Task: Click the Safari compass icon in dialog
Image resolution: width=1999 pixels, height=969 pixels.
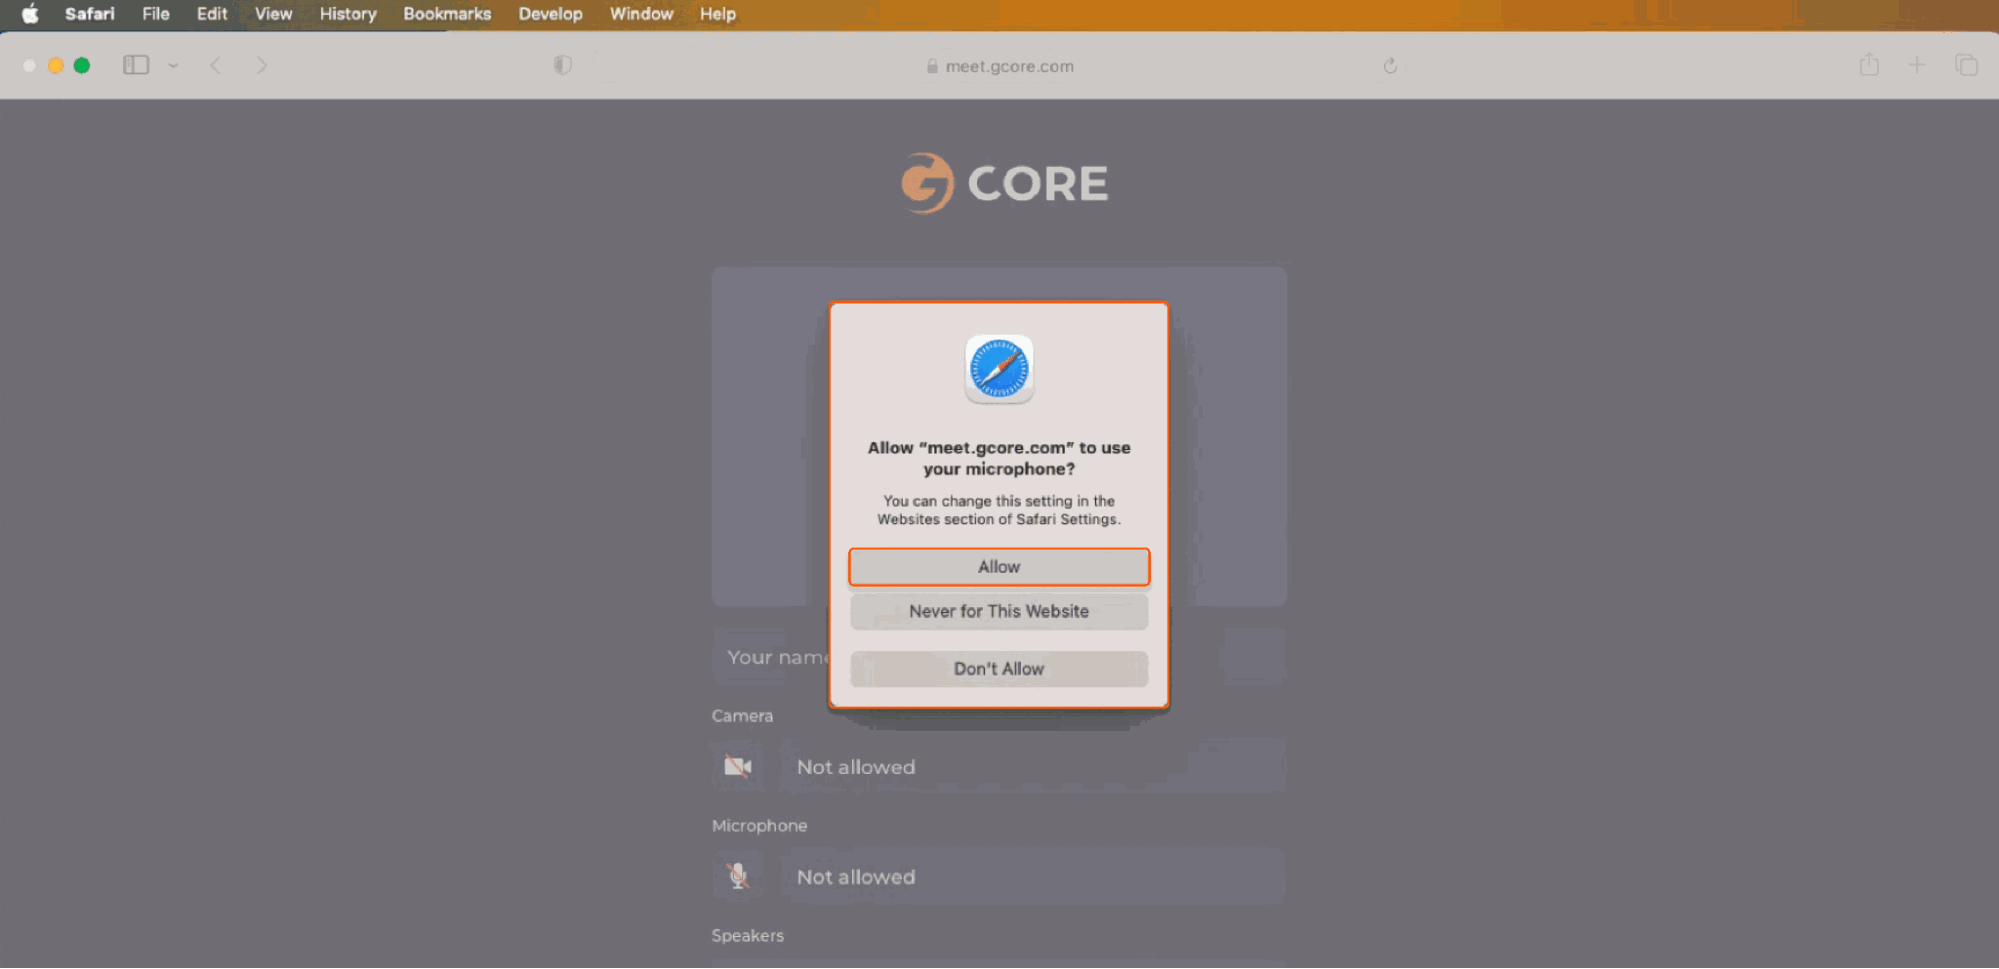Action: (999, 369)
